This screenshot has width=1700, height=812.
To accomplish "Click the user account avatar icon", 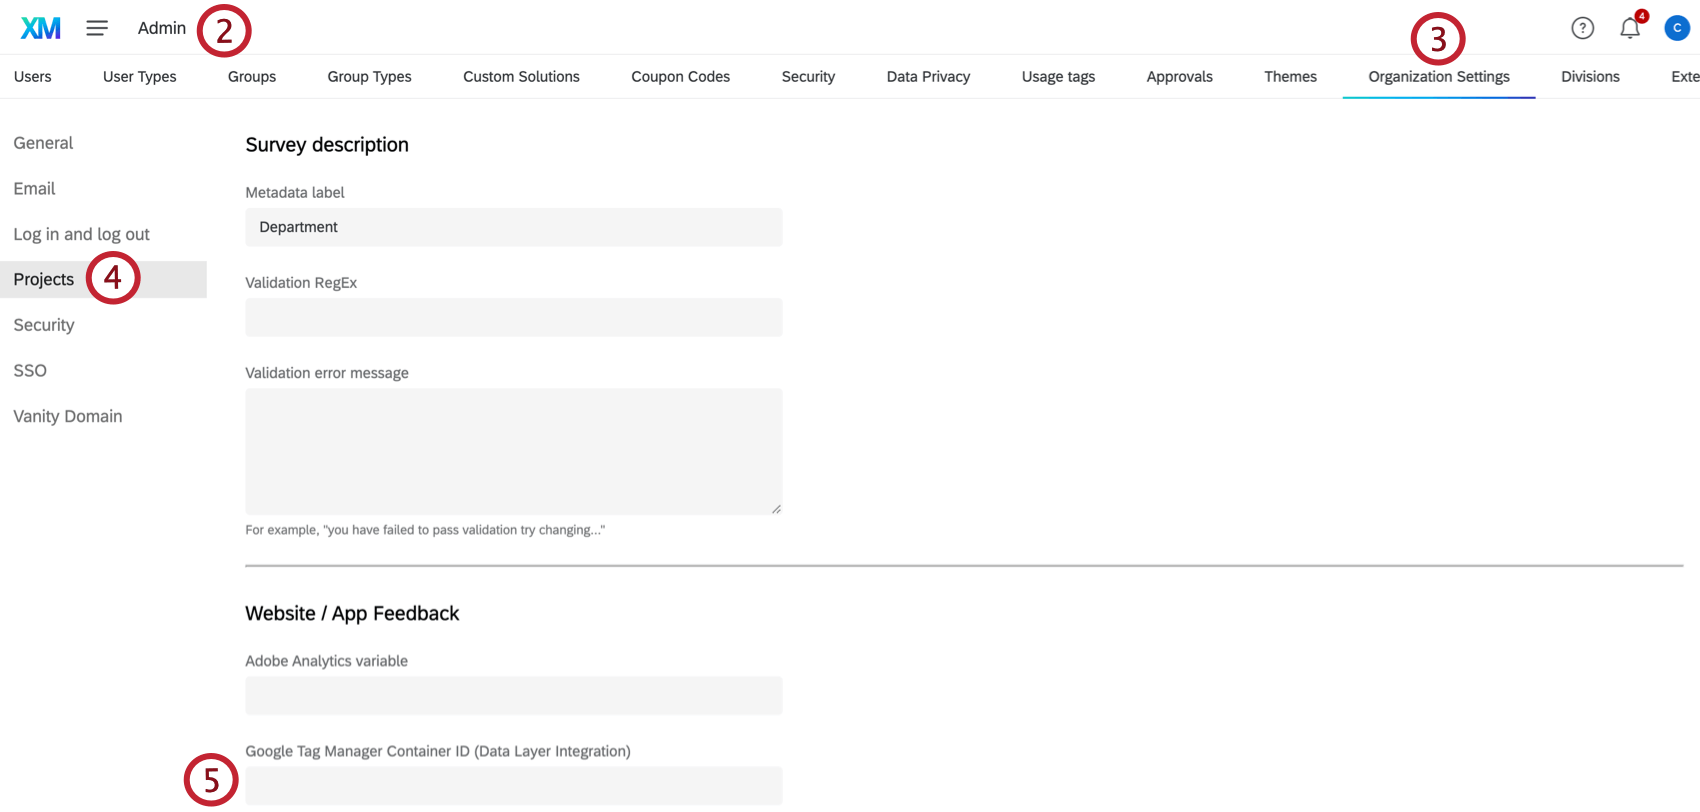I will click(x=1677, y=28).
